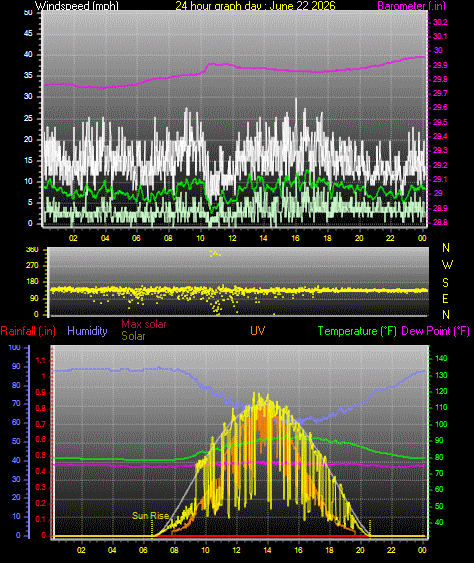
Task: Click 15 on the windspeed axis
Action: [x=28, y=160]
